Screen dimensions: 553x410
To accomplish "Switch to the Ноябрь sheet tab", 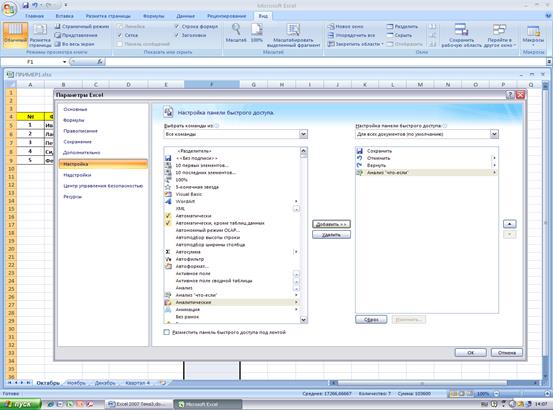I will pos(76,383).
